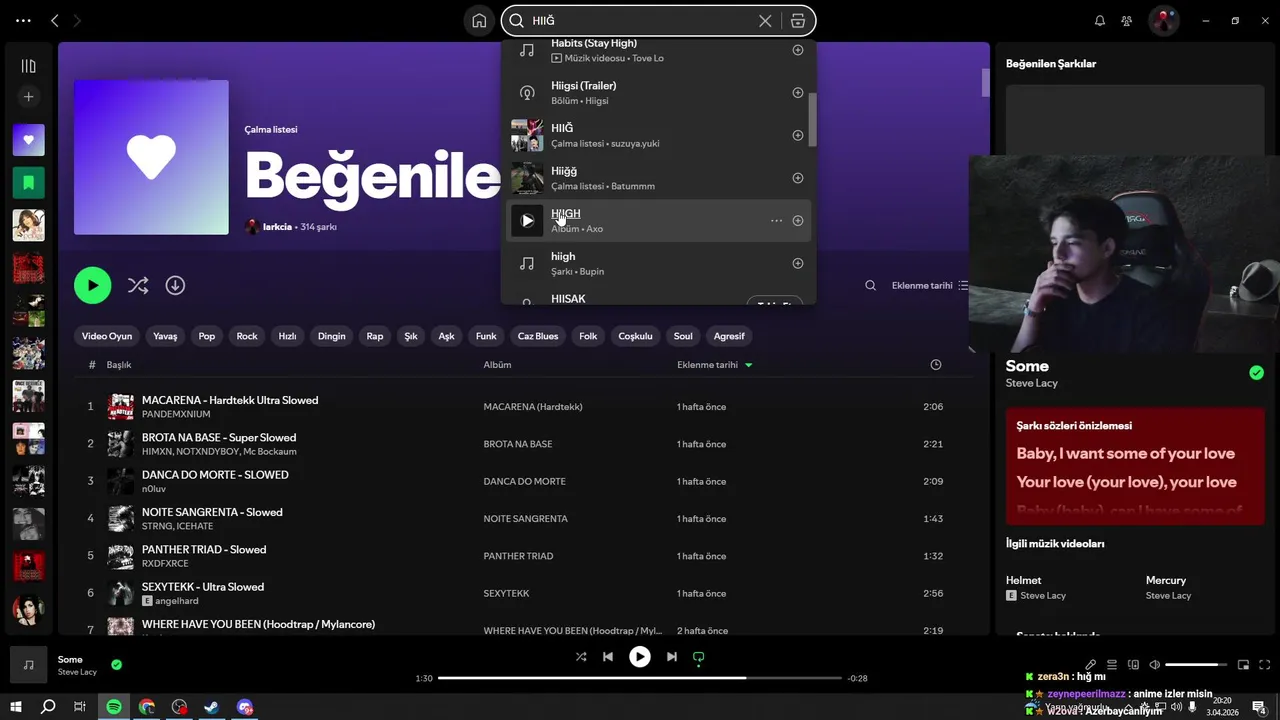Open BROTA NA BASE album link
1280x720 pixels.
(x=517, y=444)
